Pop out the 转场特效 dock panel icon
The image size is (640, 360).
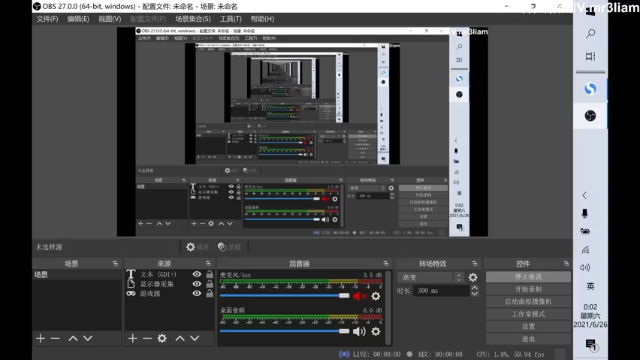click(x=474, y=264)
